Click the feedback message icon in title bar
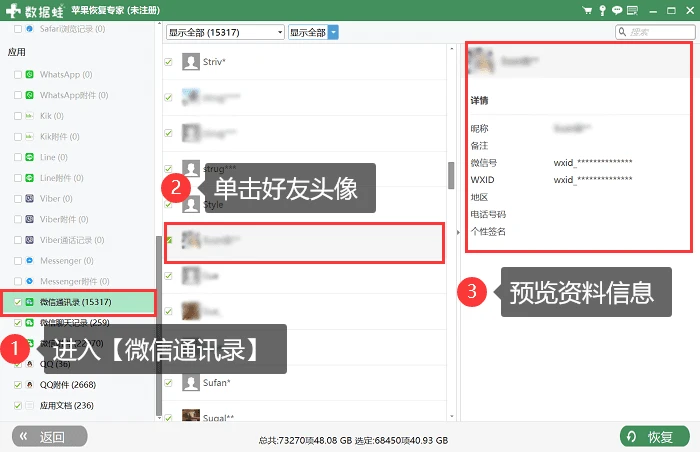700x452 pixels. [632, 10]
